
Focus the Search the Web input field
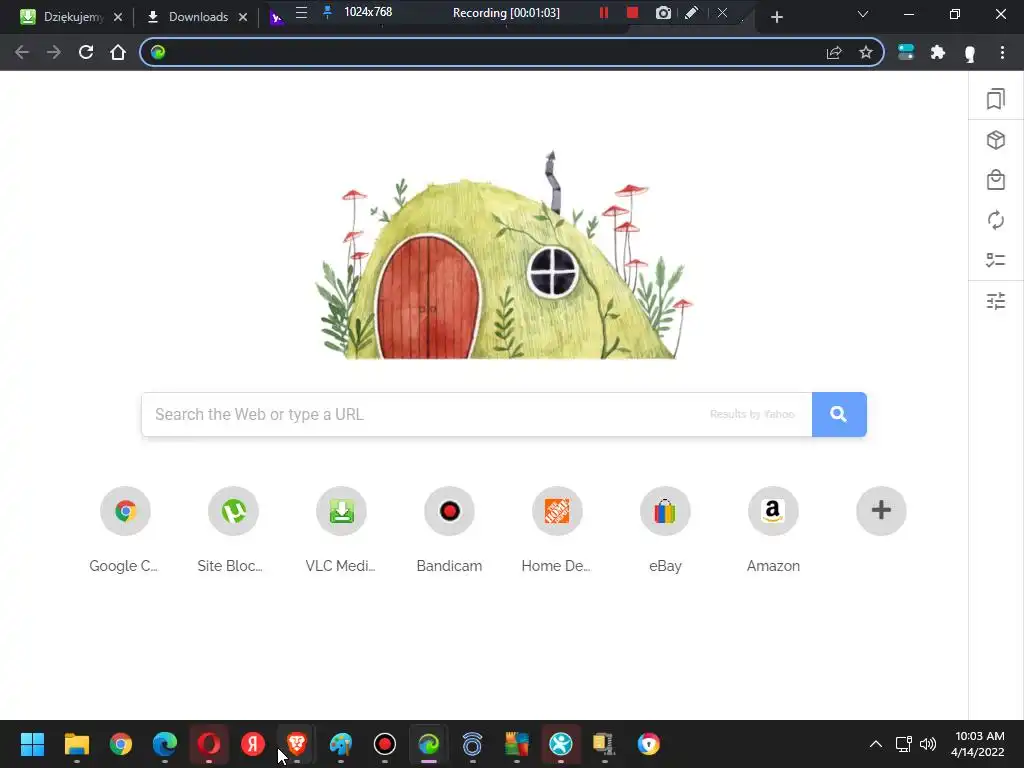pos(476,414)
